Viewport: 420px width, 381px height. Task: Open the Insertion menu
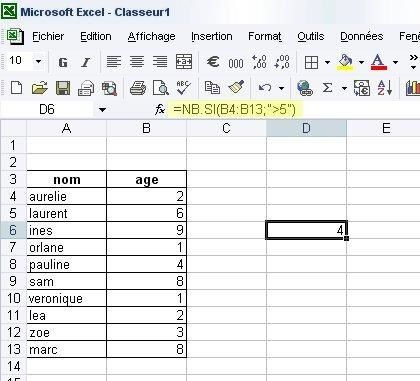coord(212,36)
